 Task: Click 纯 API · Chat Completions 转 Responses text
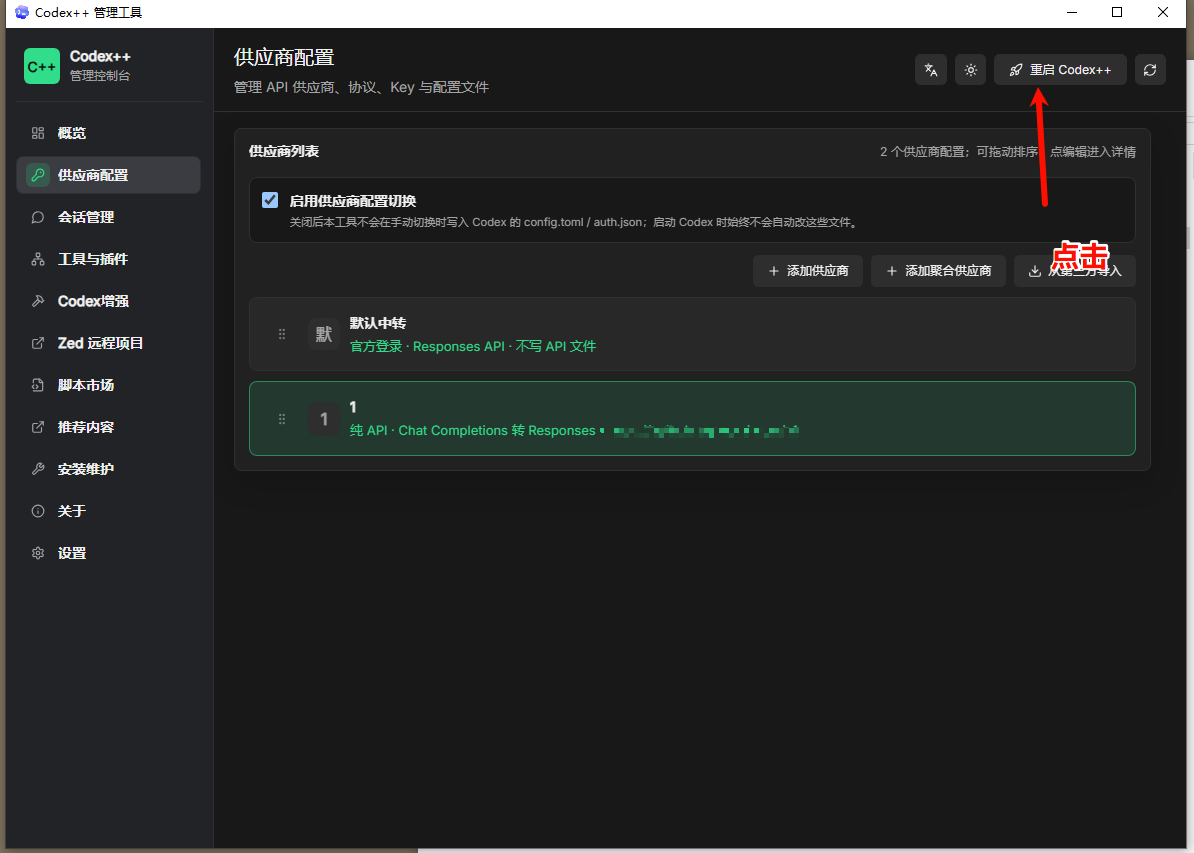tap(472, 431)
